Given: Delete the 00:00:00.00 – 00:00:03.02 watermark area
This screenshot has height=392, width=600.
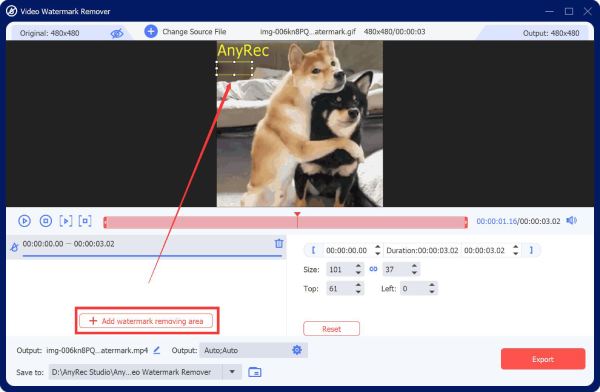Looking at the screenshot, I should tap(279, 243).
